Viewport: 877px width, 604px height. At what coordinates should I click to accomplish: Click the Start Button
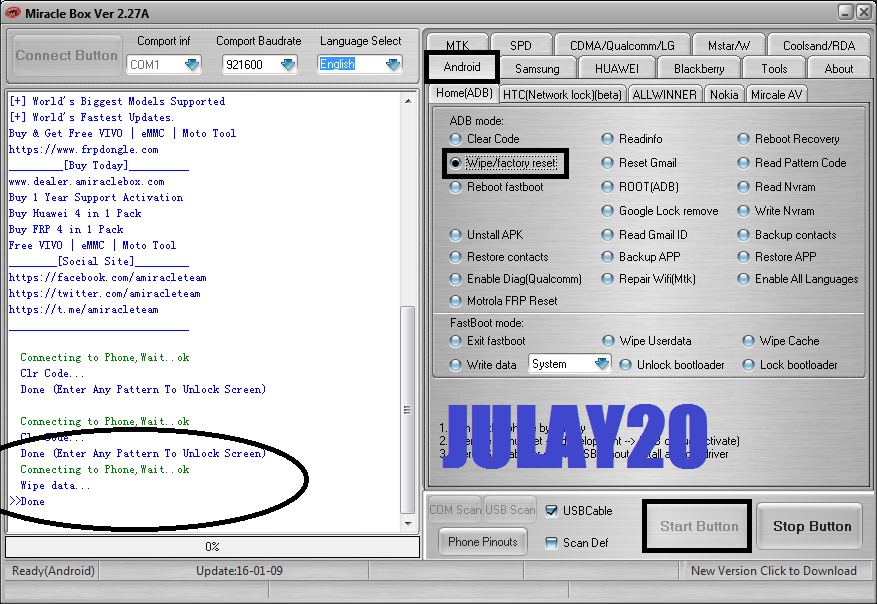point(699,526)
